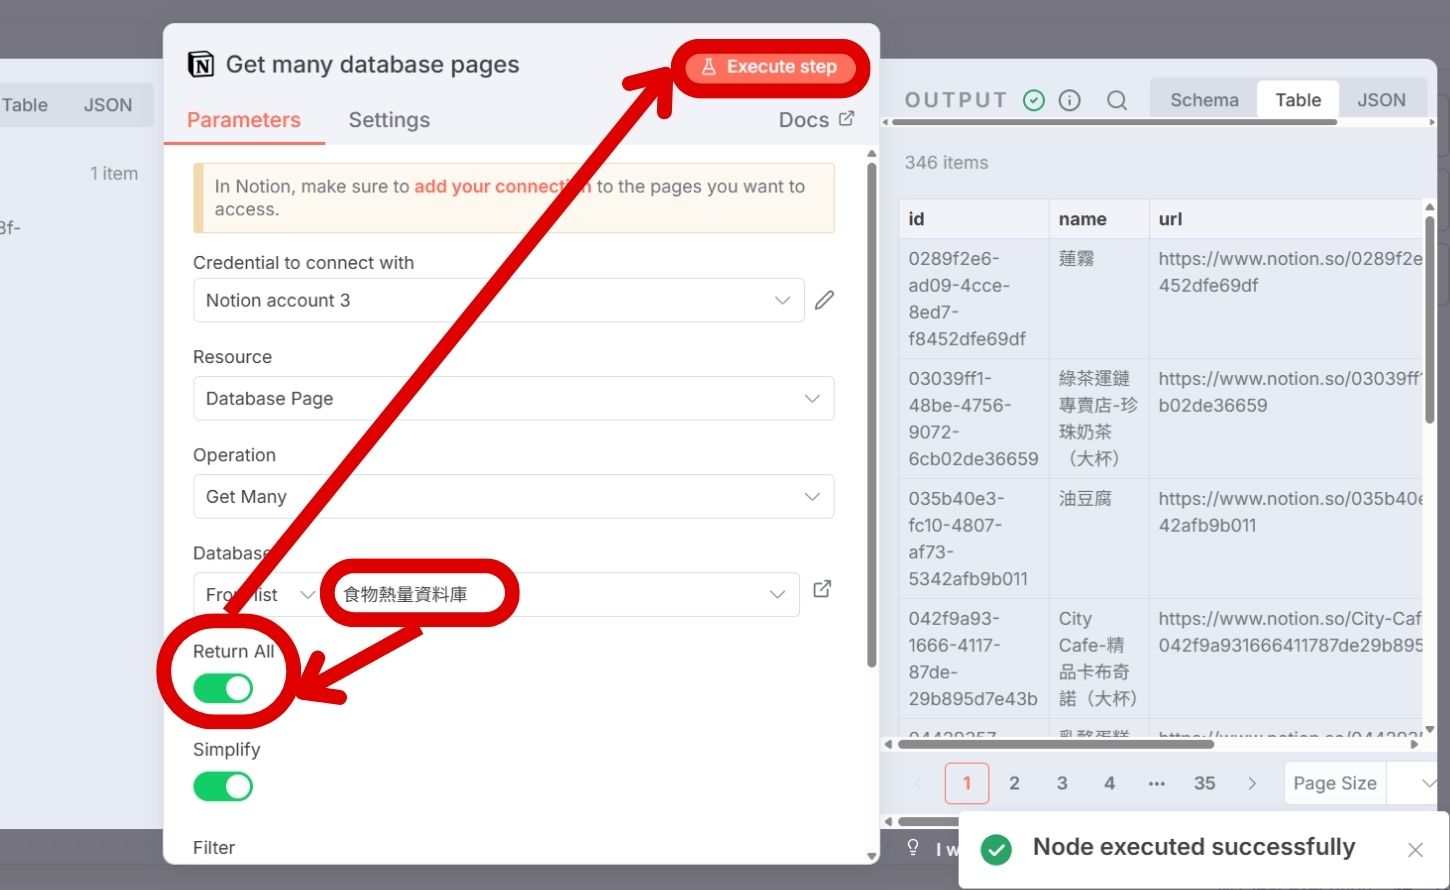Open the Docs link

coord(816,120)
